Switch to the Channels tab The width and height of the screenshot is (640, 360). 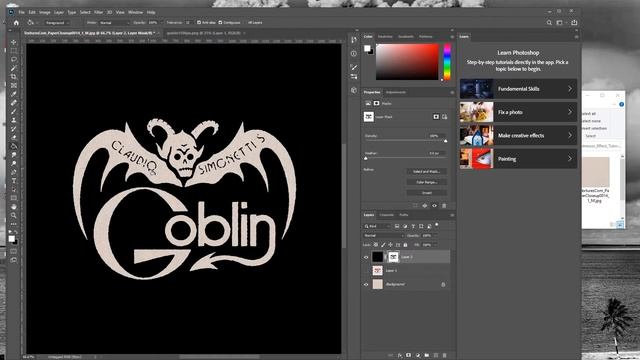coord(387,215)
